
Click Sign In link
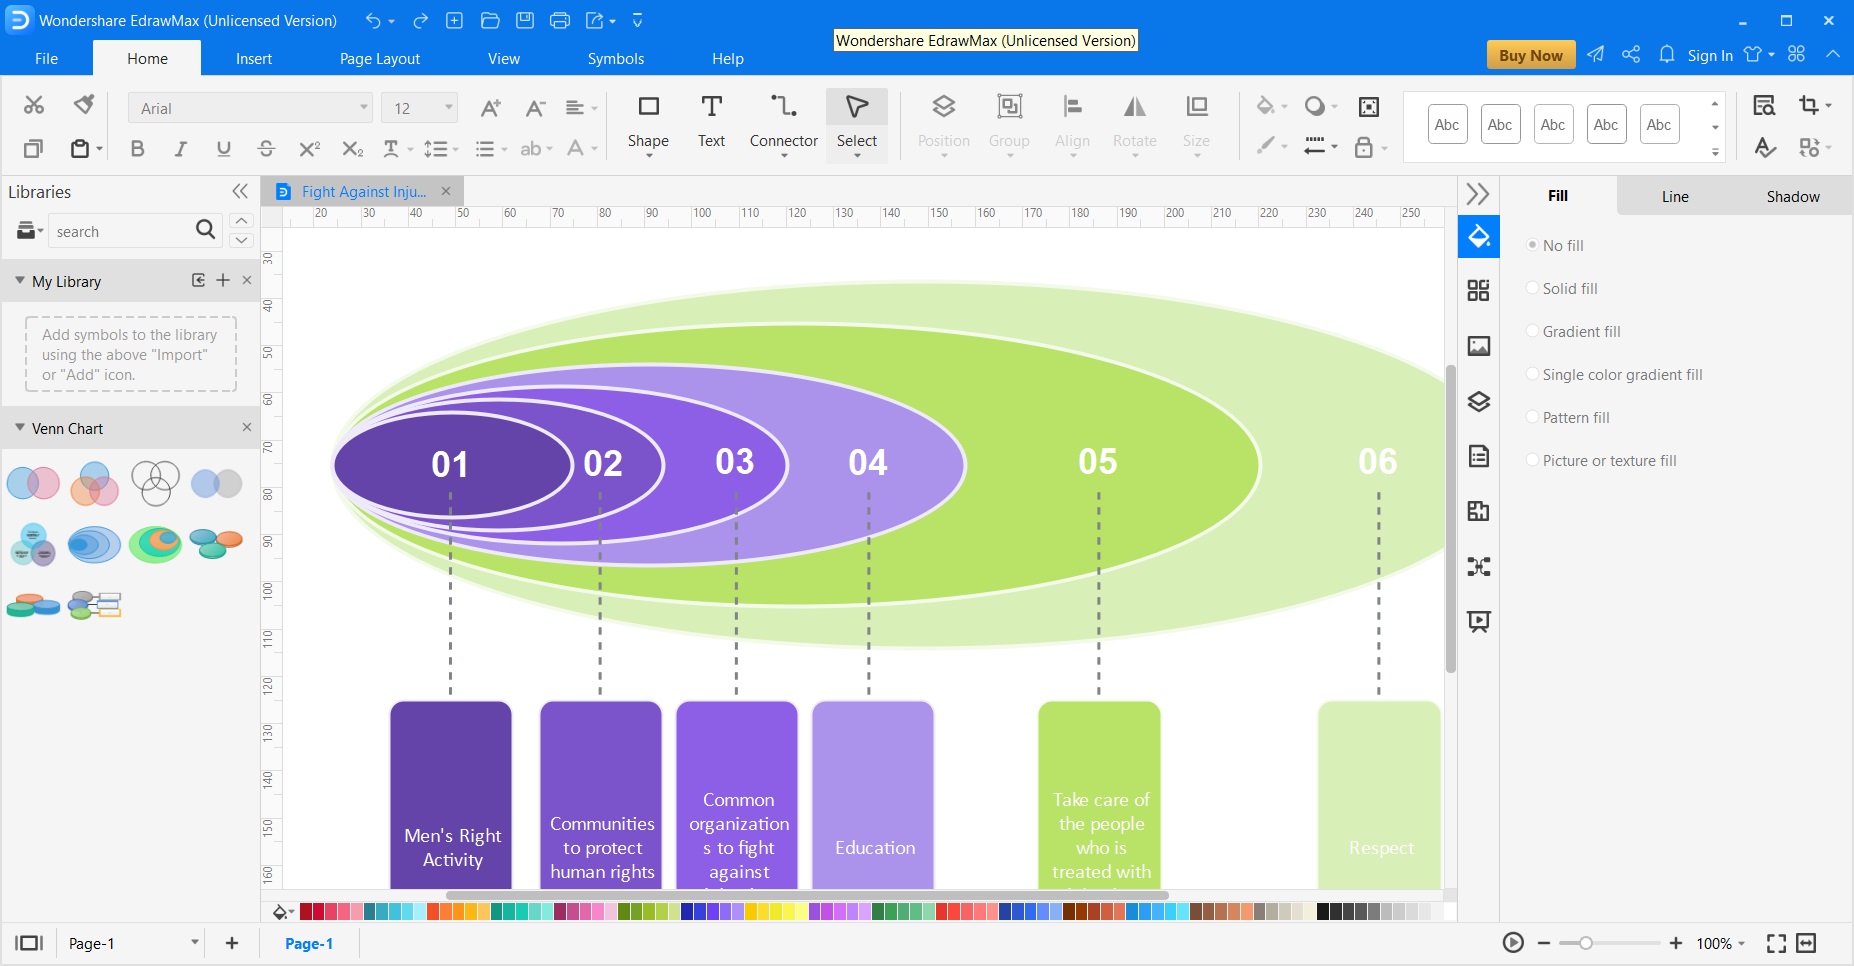coord(1709,56)
